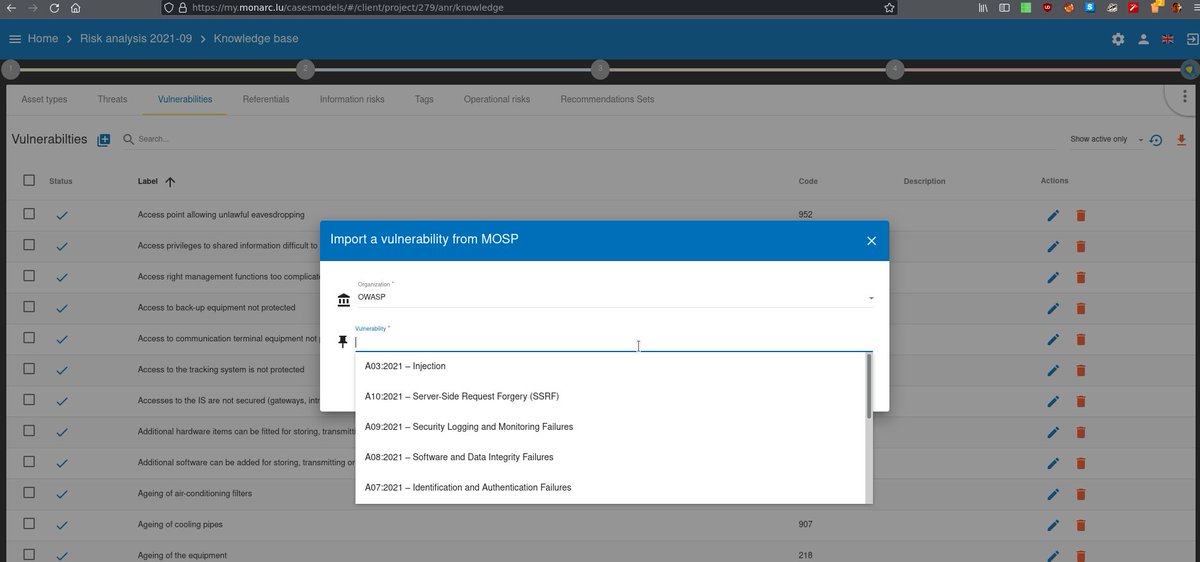Check the Access privileges to shared information row
Viewport: 1200px width, 562px height.
tap(29, 245)
